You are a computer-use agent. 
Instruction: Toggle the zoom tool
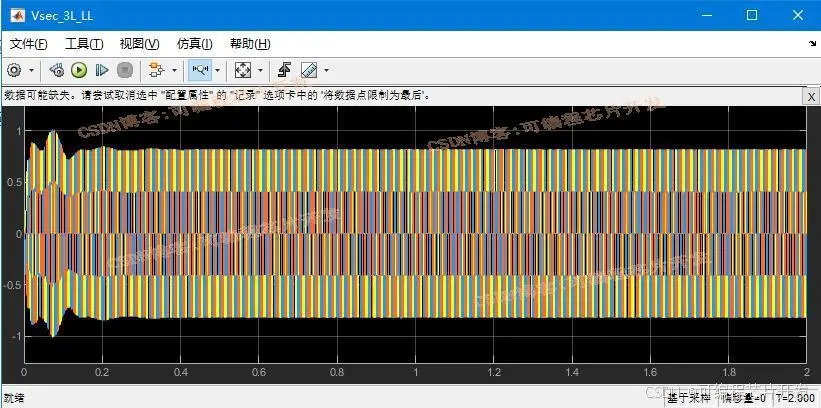point(200,70)
